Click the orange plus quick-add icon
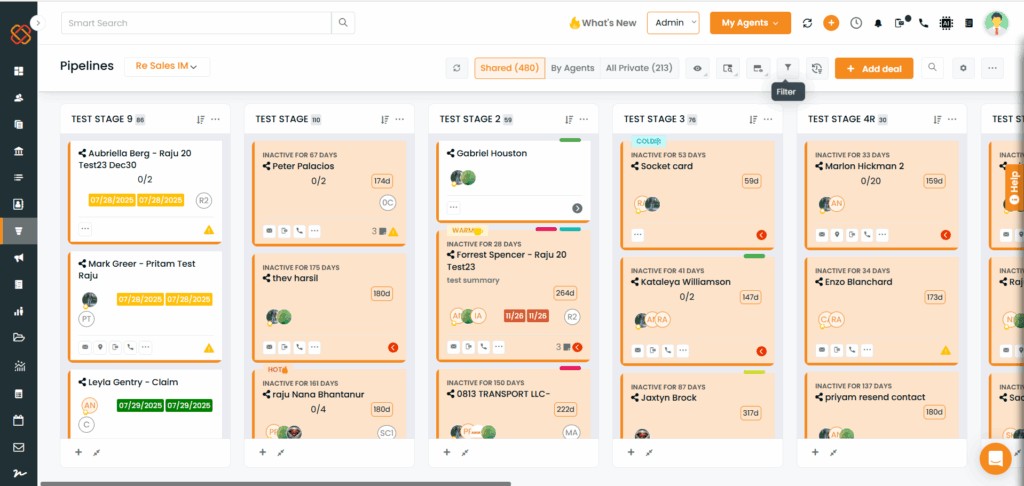 (x=831, y=23)
